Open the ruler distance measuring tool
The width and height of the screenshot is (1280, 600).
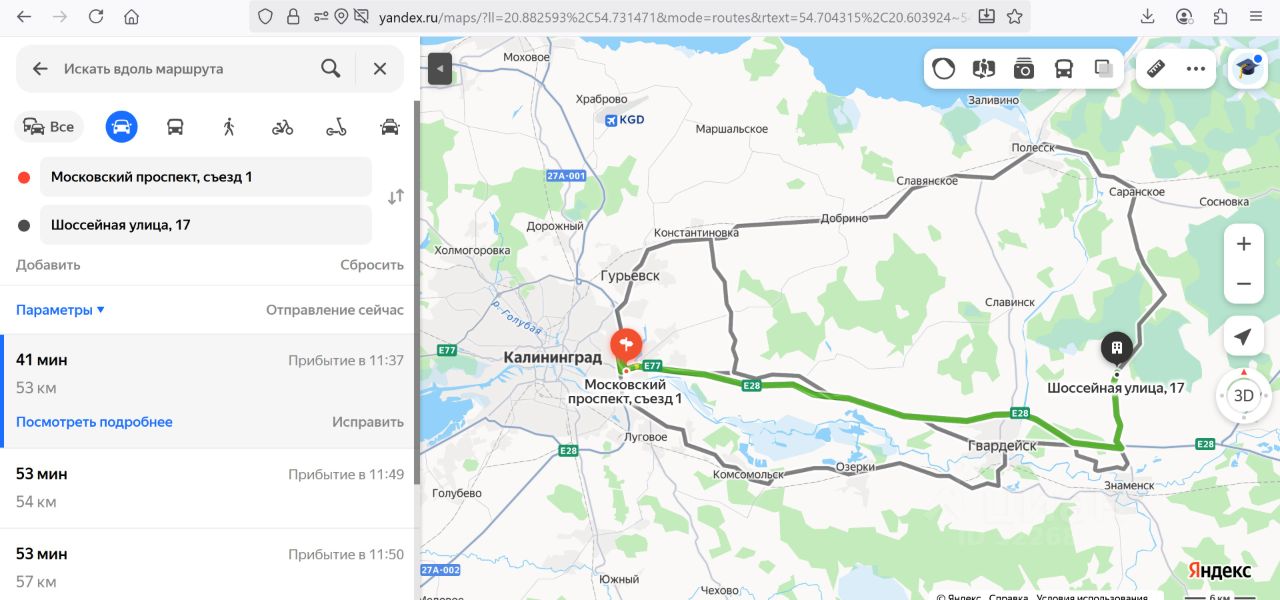1156,68
